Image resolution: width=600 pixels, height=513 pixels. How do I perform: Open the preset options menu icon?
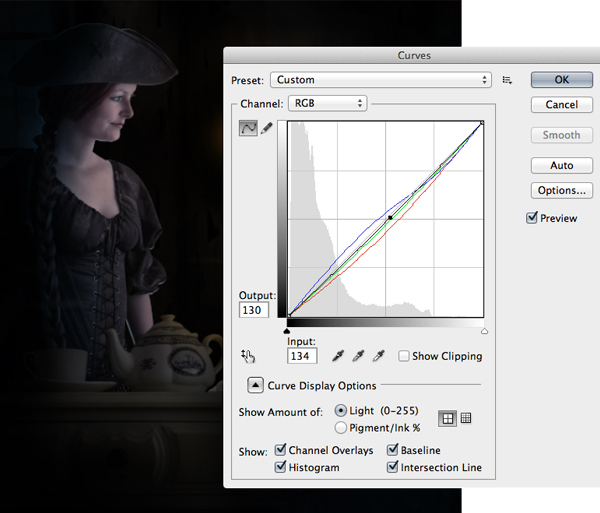(x=507, y=80)
